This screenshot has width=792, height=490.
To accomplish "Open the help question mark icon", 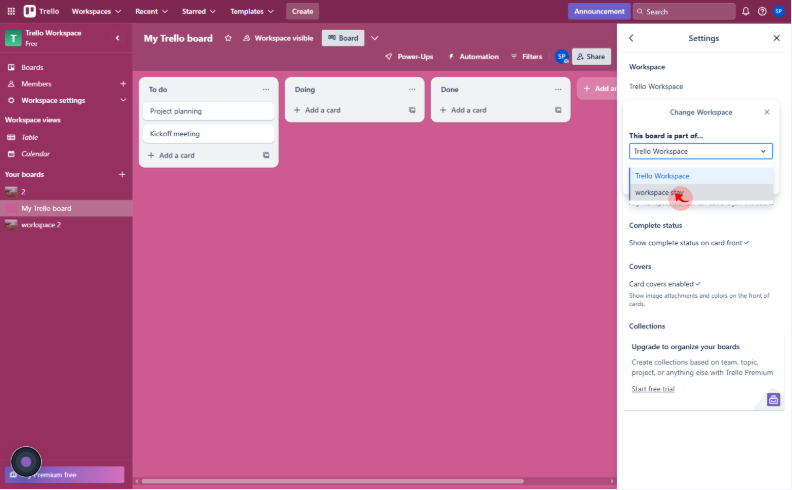I will 762,11.
